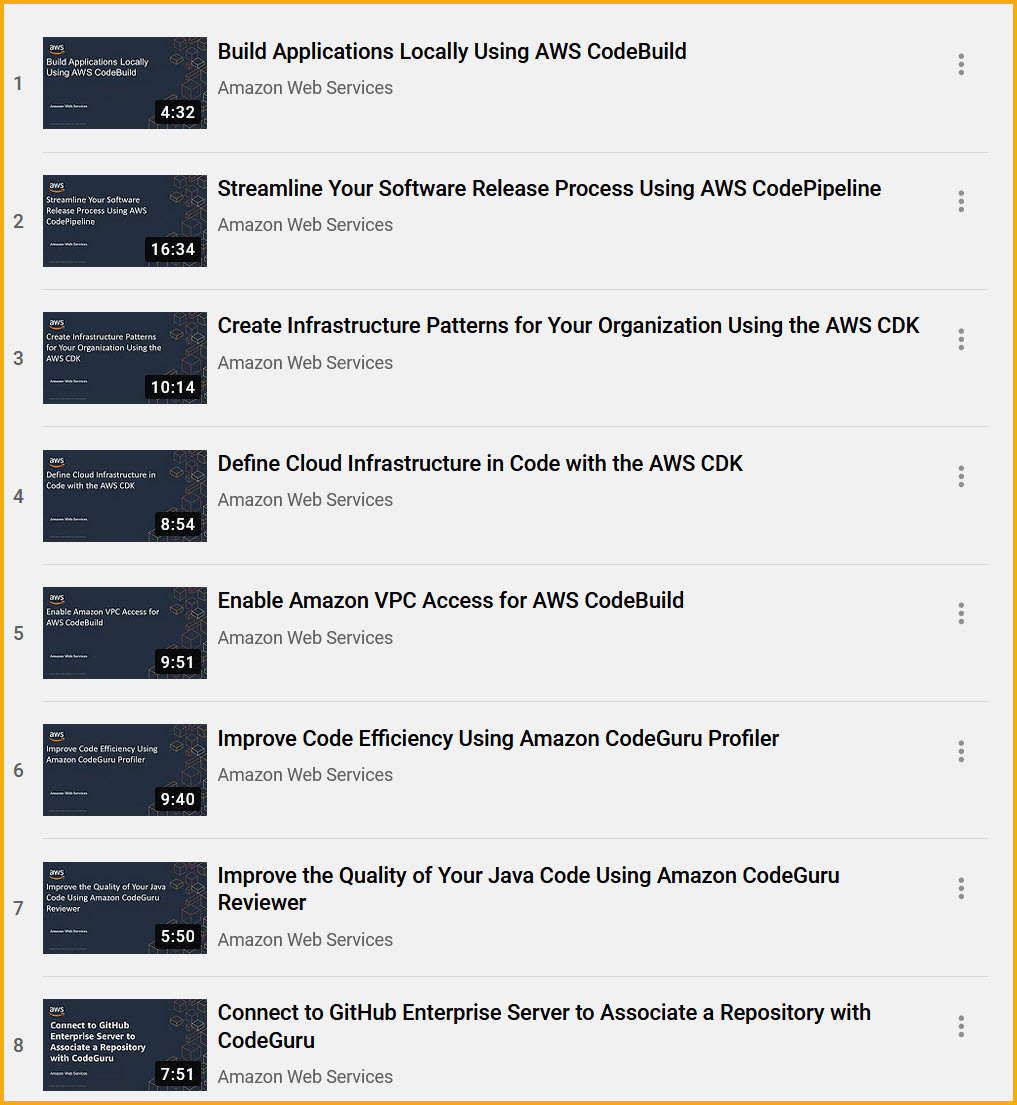
Task: Visit Amazon Web Services channel under CodePipeline video
Action: coord(305,225)
